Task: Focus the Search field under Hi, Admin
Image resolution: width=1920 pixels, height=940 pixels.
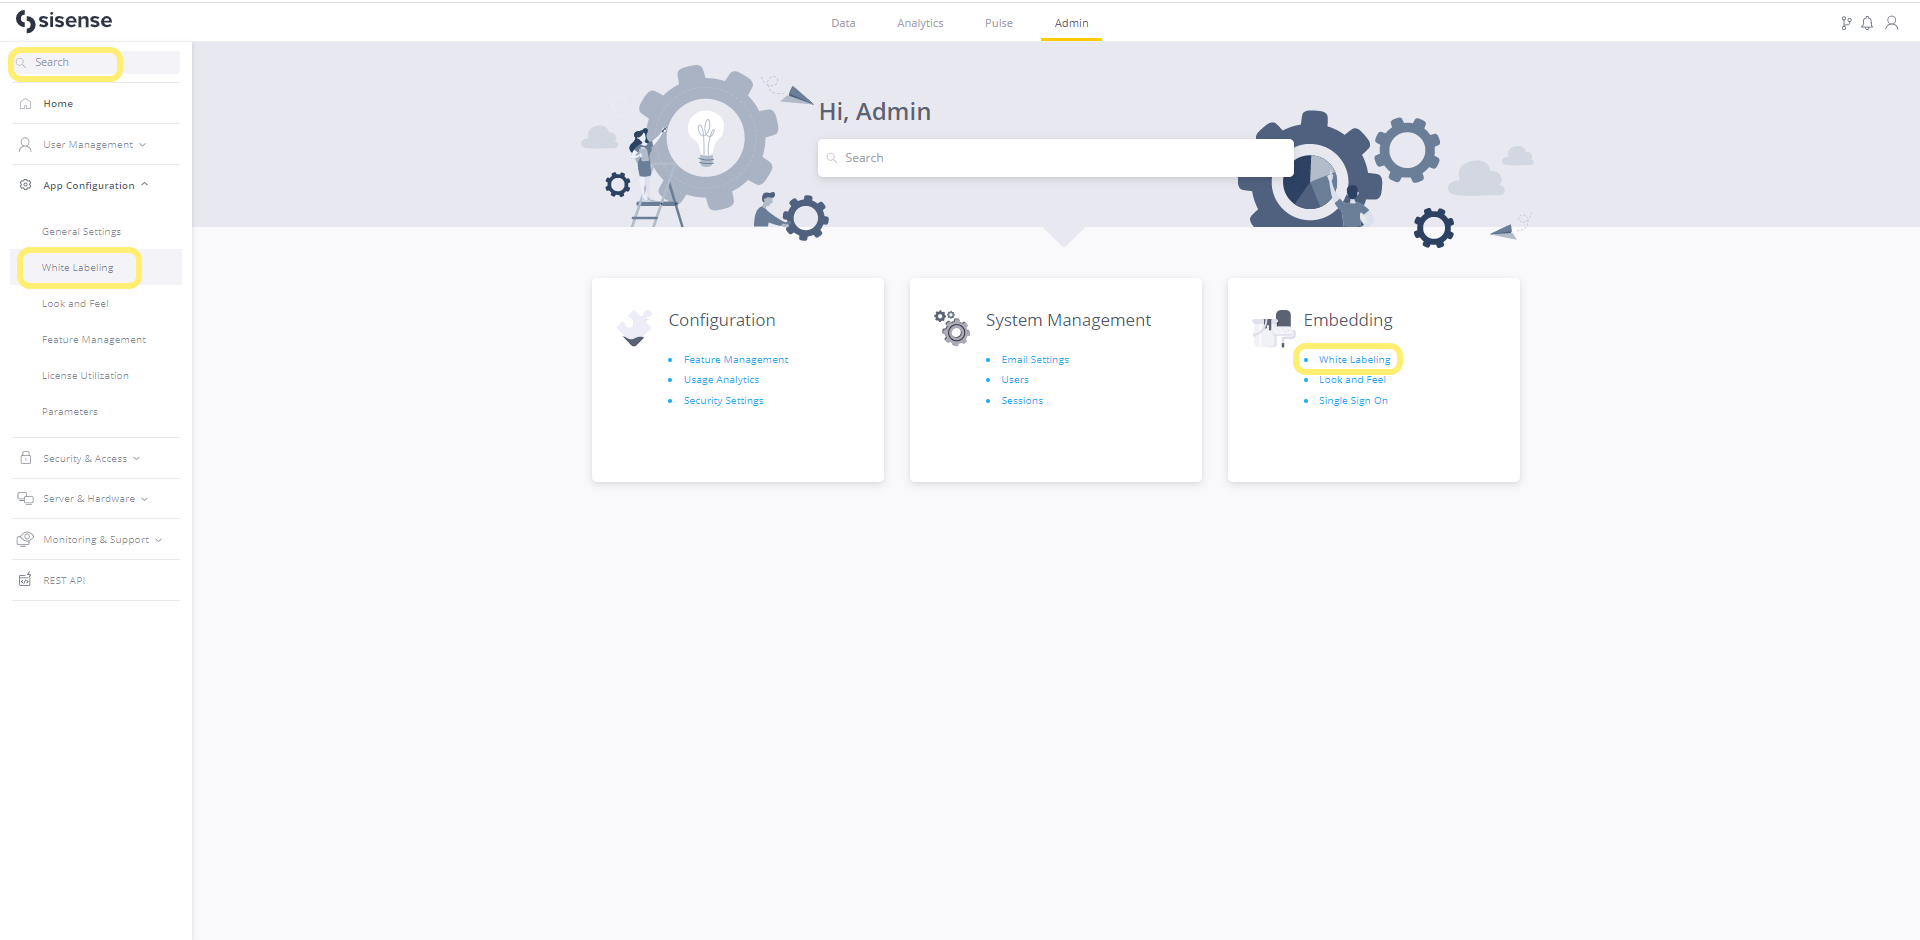Action: (x=1056, y=158)
